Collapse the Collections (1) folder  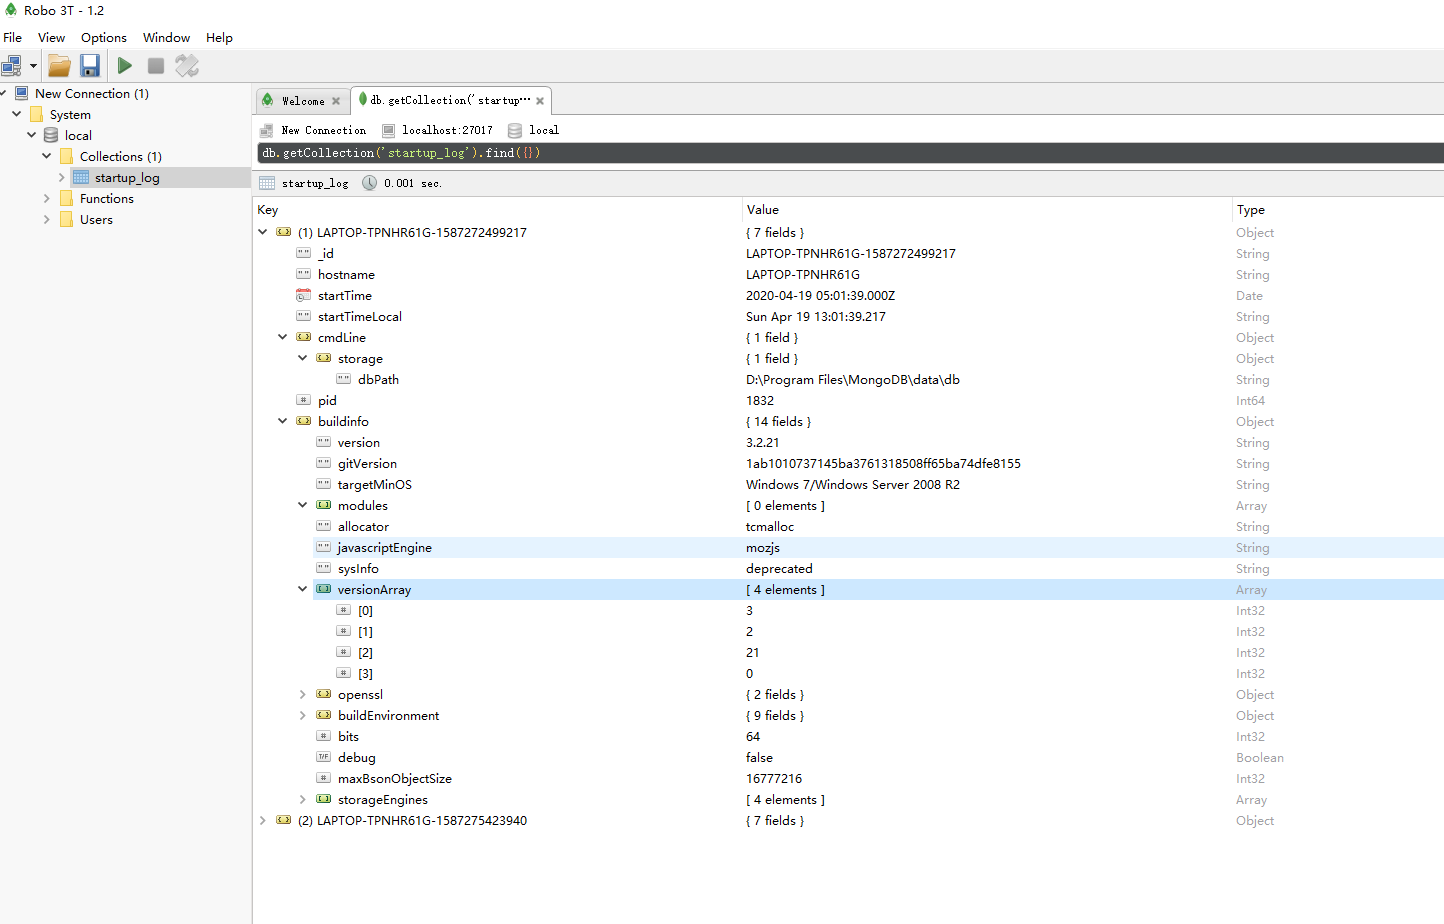click(x=47, y=156)
